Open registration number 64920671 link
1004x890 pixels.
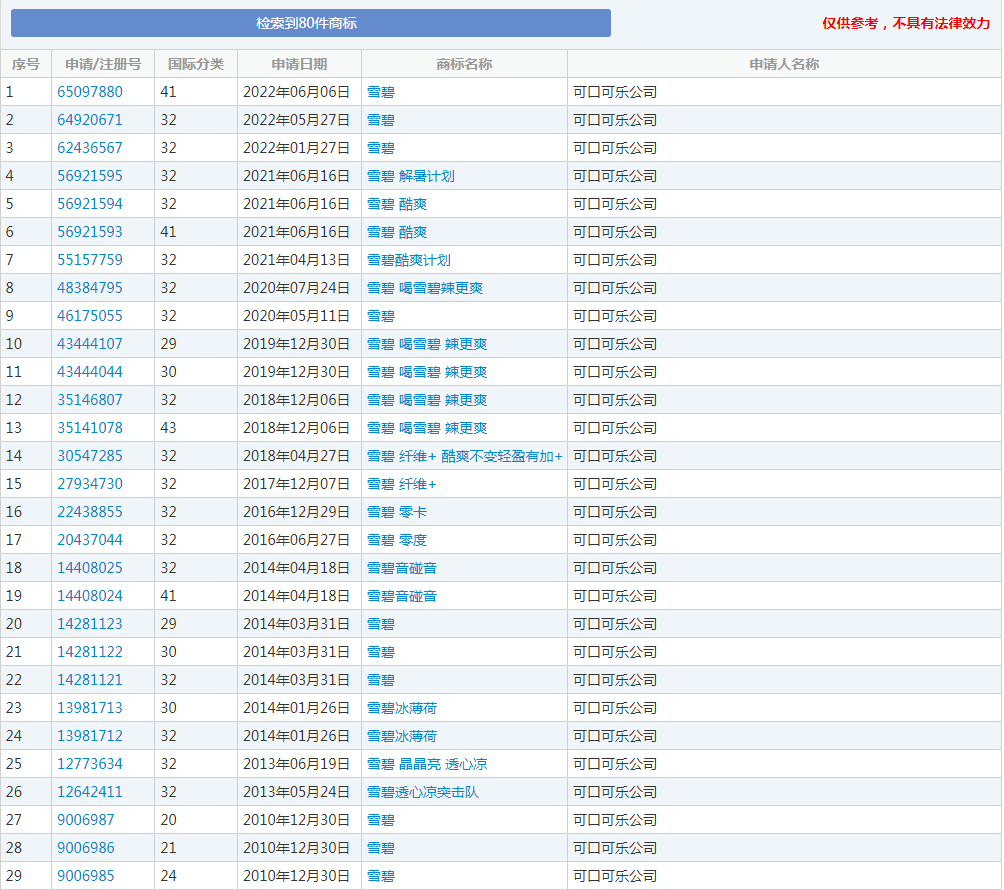[x=90, y=120]
